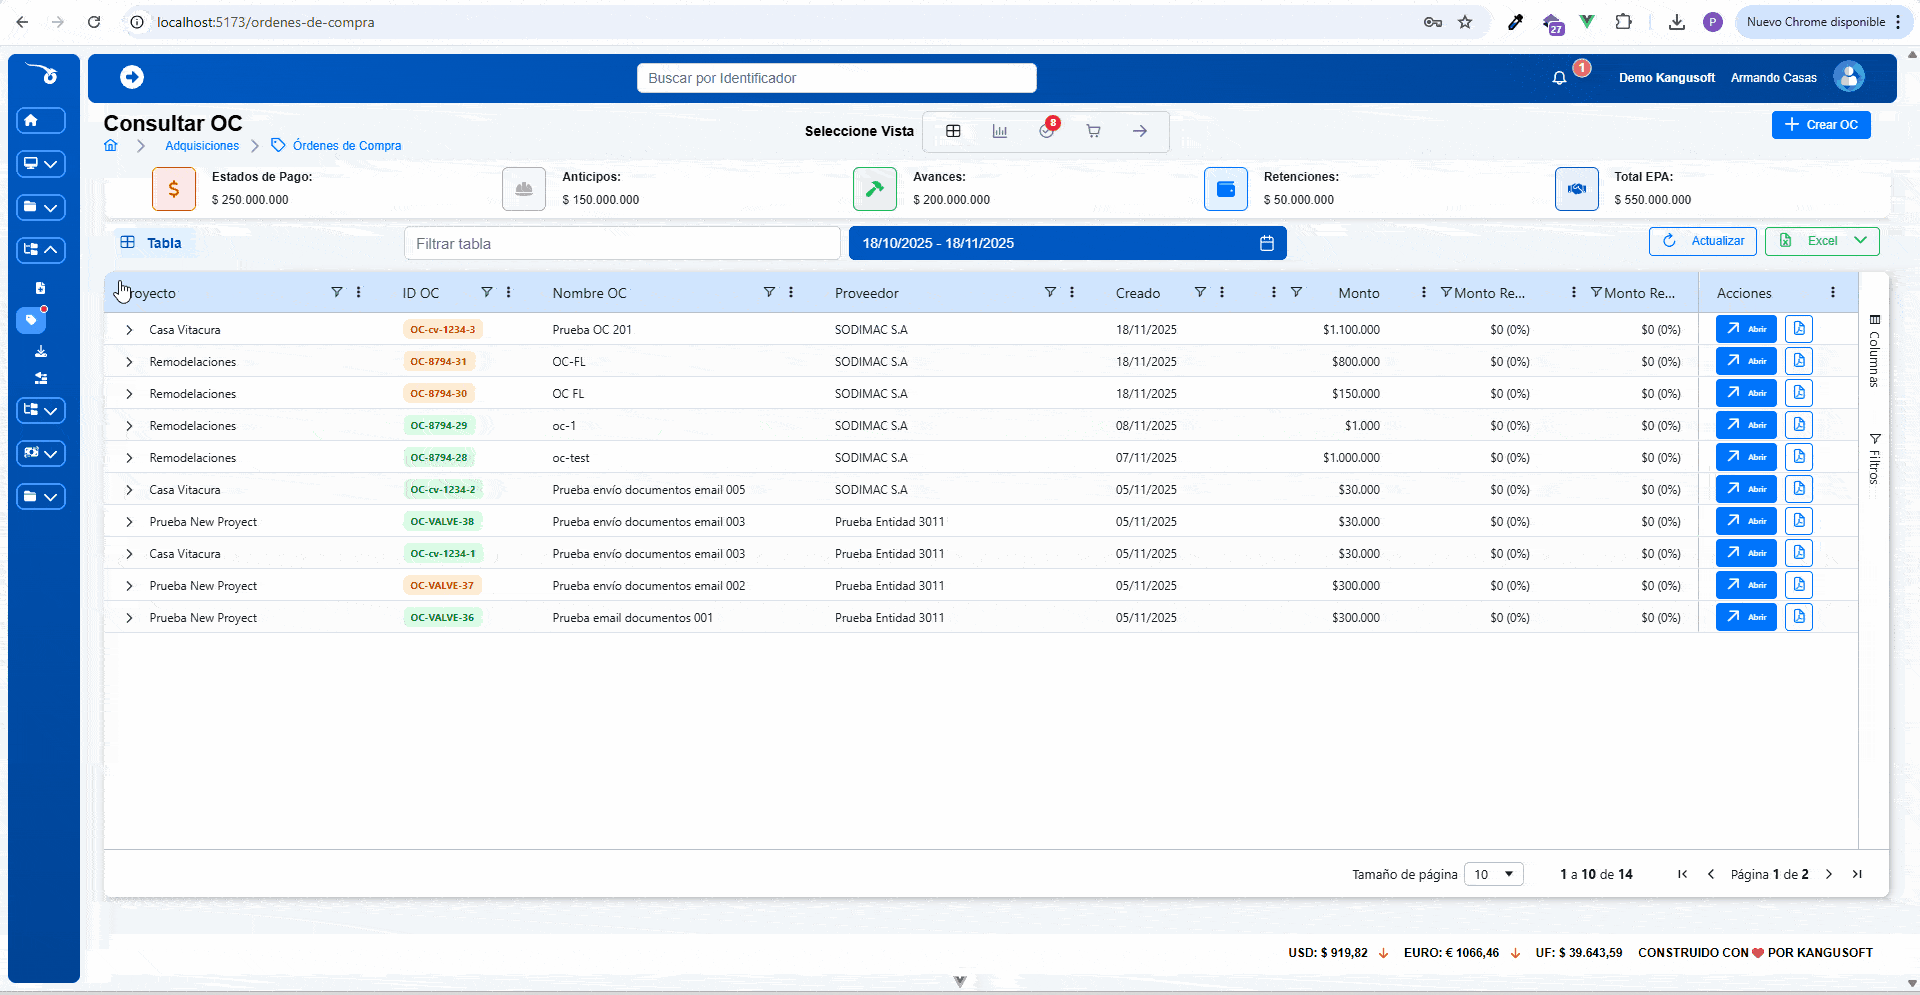Expand the monitor menu in the sidebar
Screen dimensions: 1920x995
[x=41, y=163]
